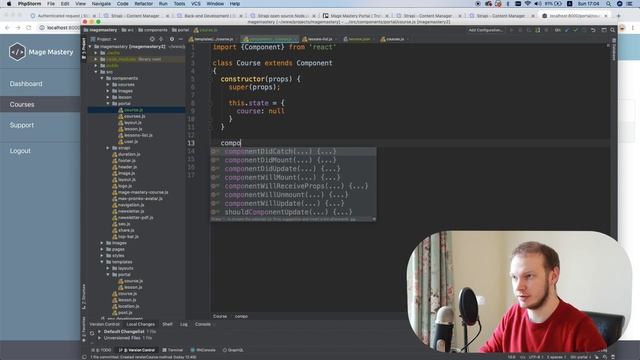
Task: Choose componentDidMount from autocomplete list
Action: pyautogui.click(x=293, y=160)
